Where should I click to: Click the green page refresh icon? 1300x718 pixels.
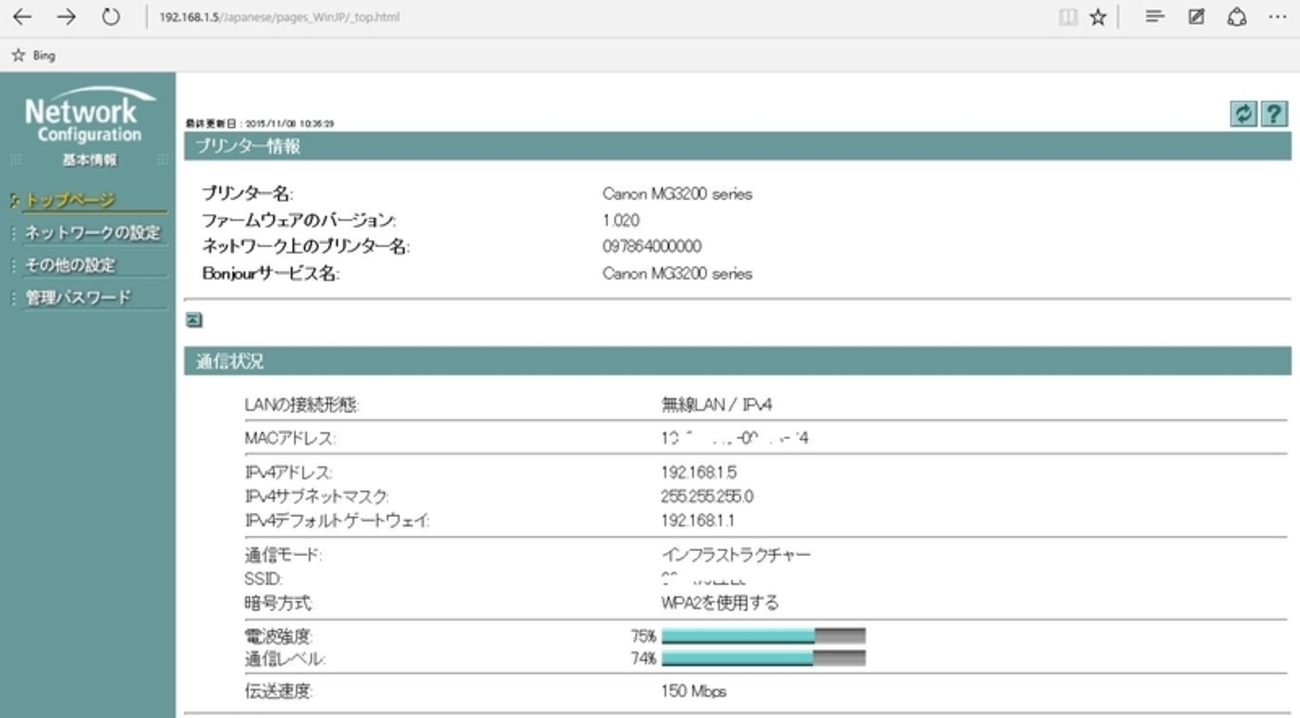[1243, 114]
